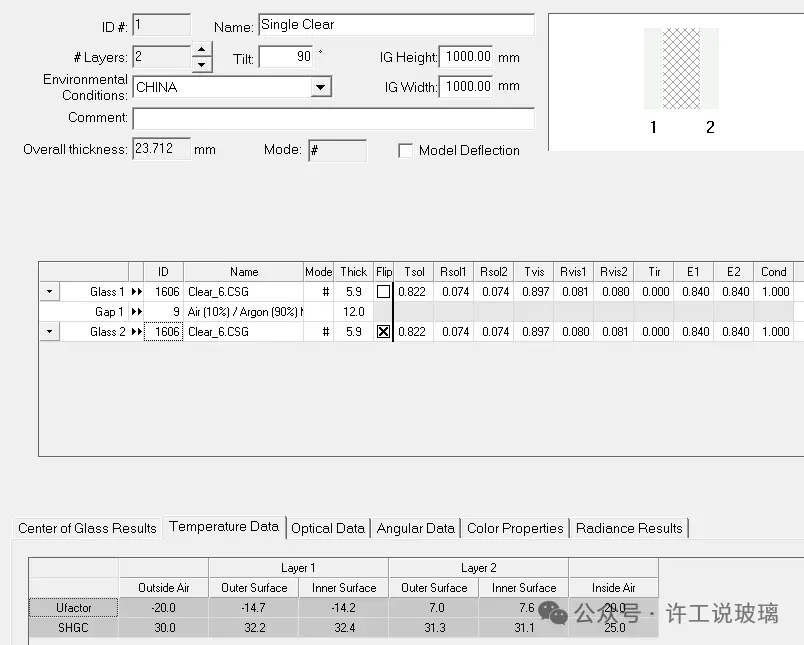Click the Layer 1 group header
Screen dimensions: 804x645
pyautogui.click(x=298, y=568)
